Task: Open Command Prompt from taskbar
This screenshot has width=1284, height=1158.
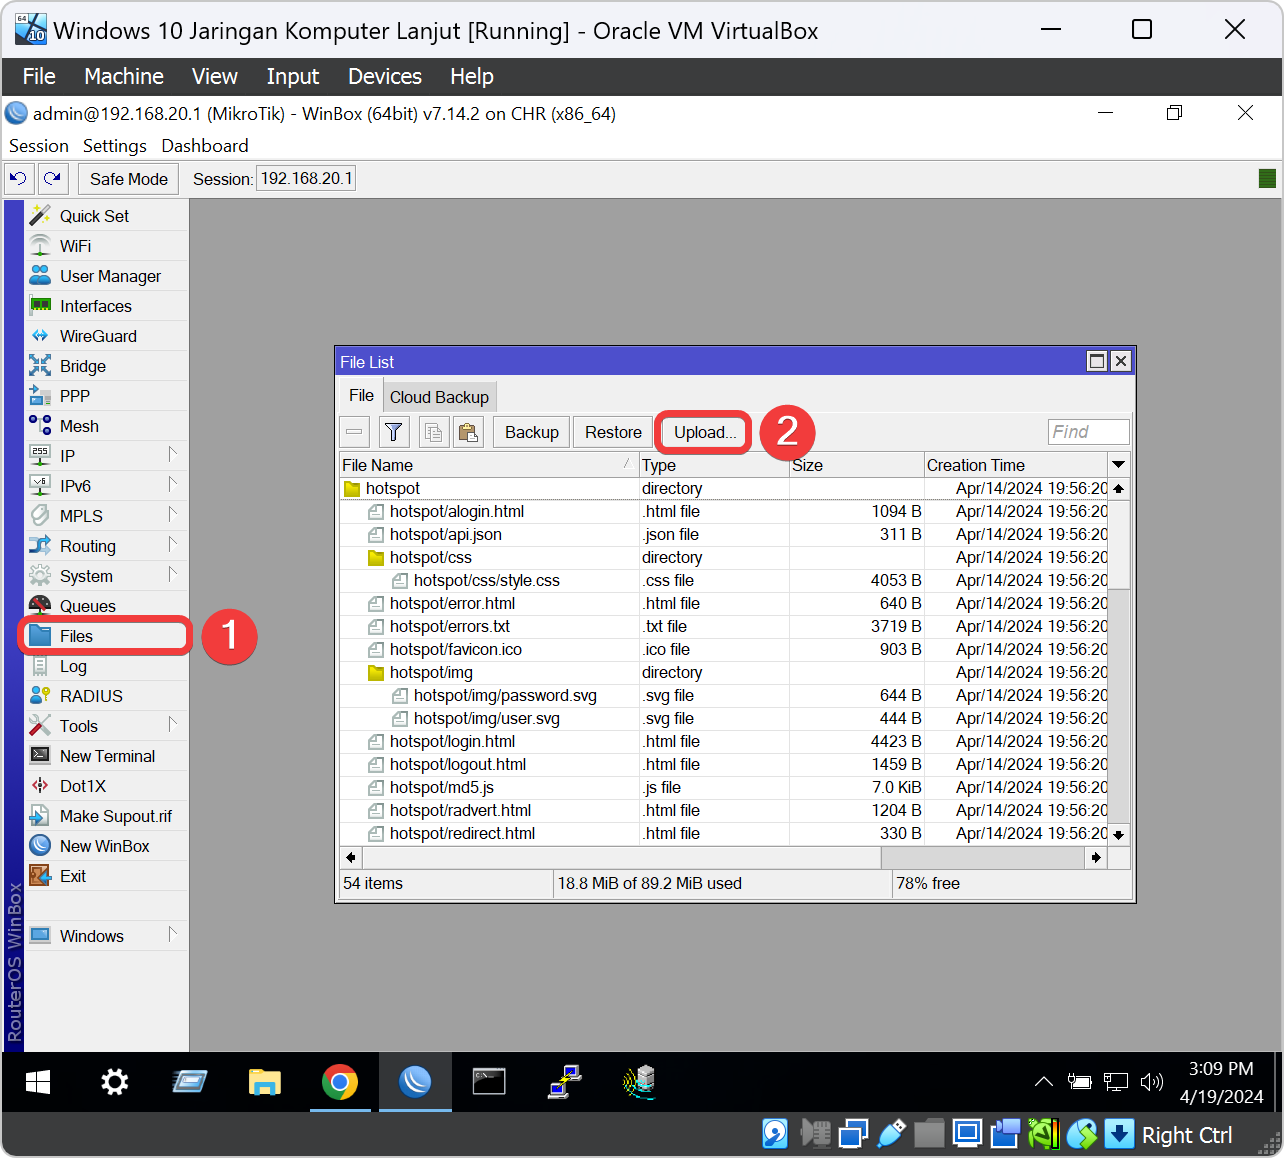Action: (489, 1082)
